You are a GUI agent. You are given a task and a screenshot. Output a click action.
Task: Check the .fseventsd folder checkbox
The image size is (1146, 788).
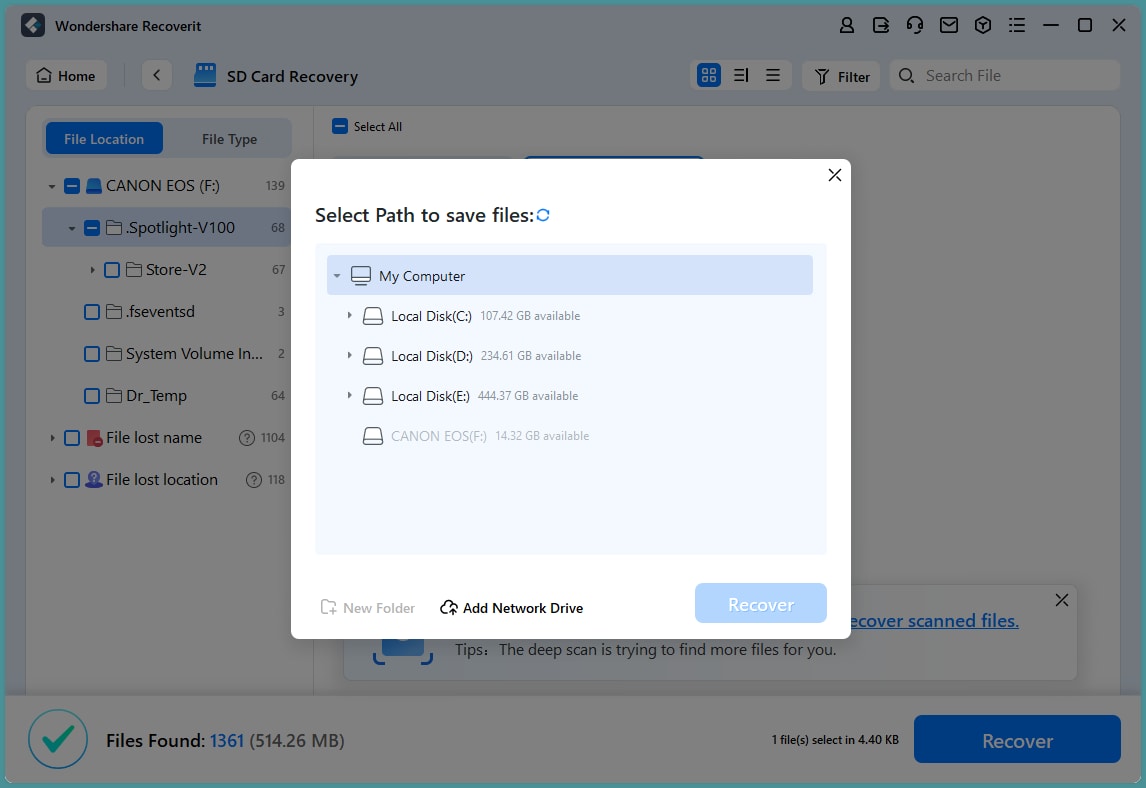(91, 312)
